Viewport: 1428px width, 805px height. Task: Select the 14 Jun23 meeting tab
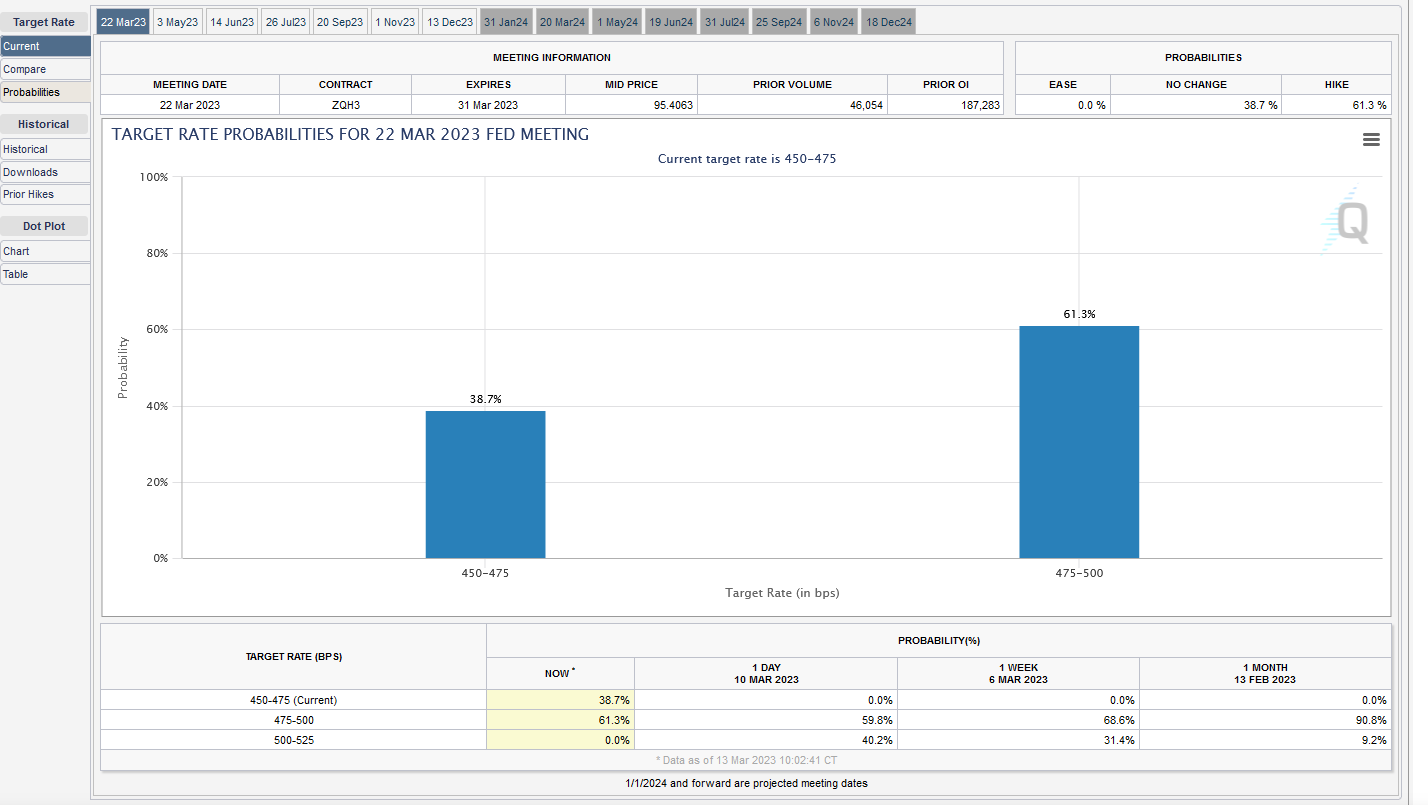tap(232, 22)
